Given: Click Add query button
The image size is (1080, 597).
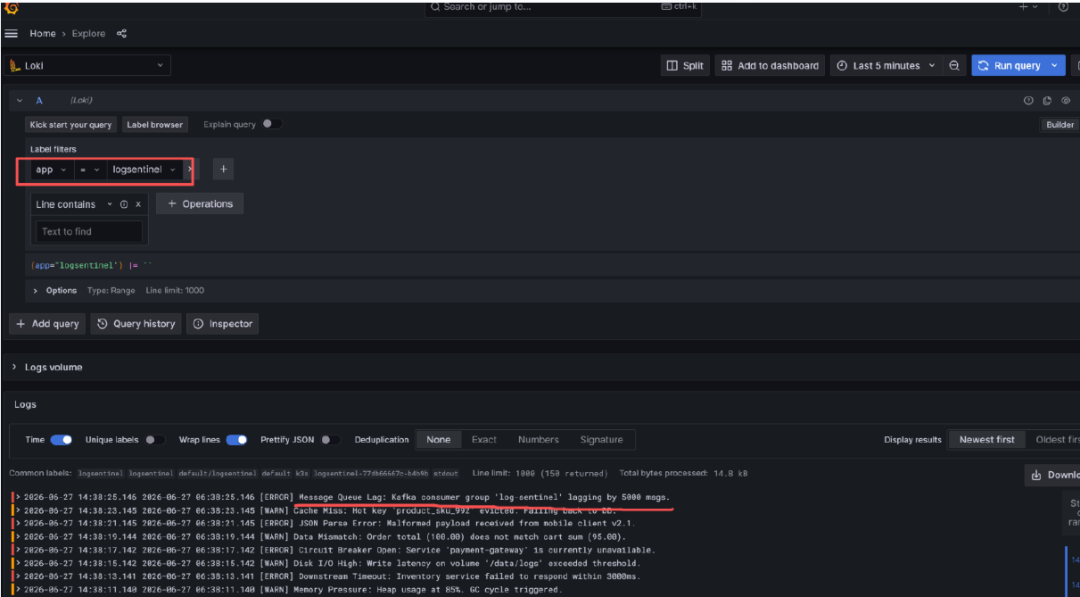Looking at the screenshot, I should (x=48, y=324).
